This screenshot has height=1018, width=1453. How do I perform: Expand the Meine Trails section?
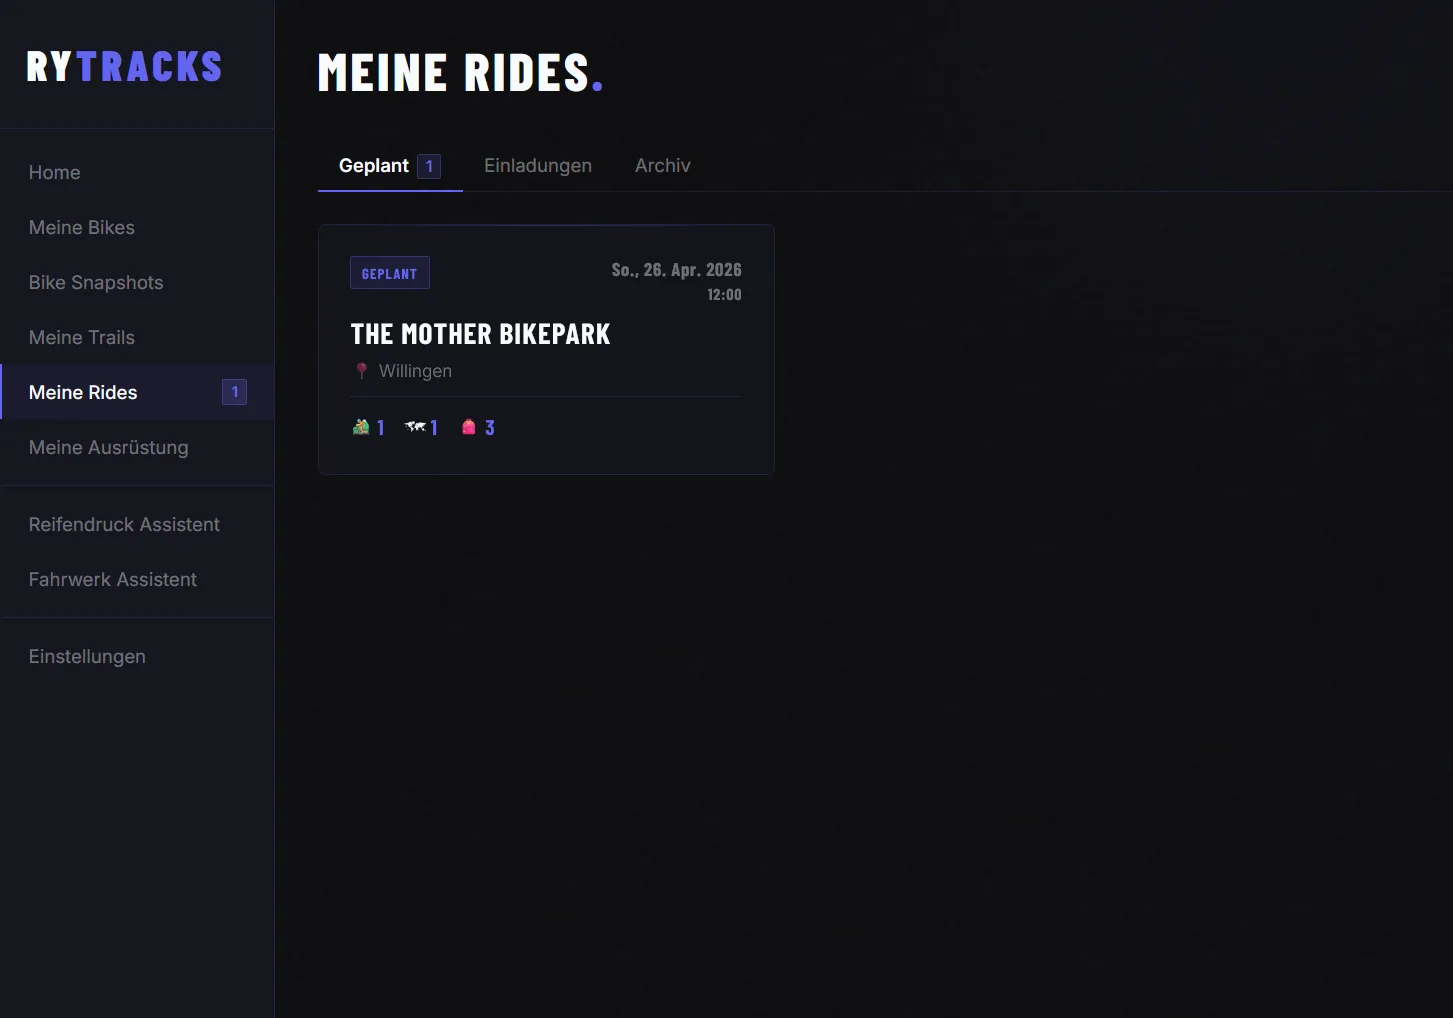tap(81, 337)
